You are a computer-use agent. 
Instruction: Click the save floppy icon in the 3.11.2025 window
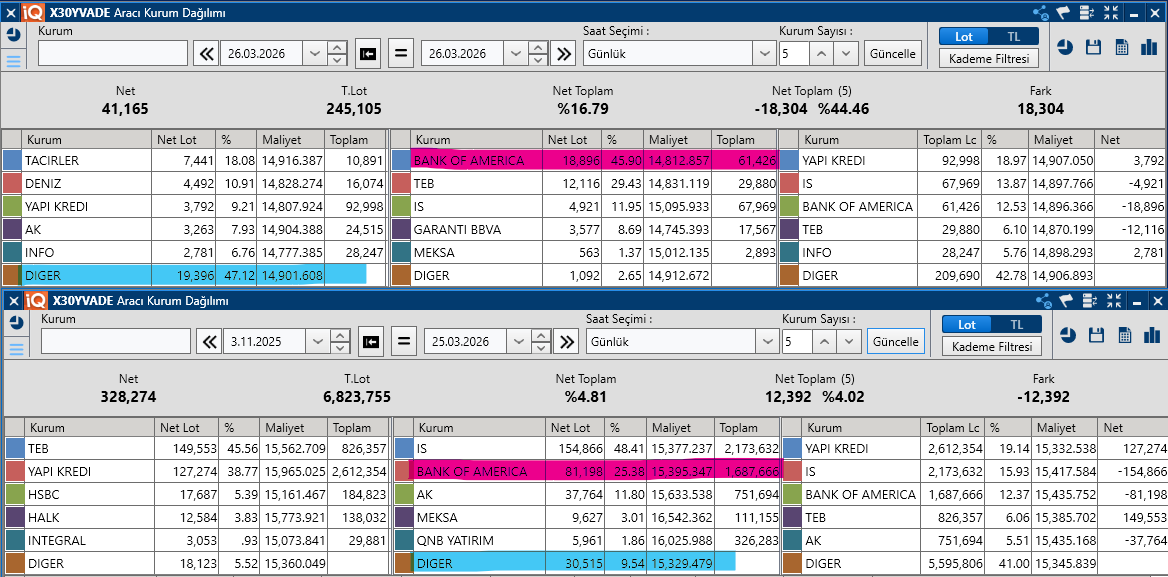1096,336
